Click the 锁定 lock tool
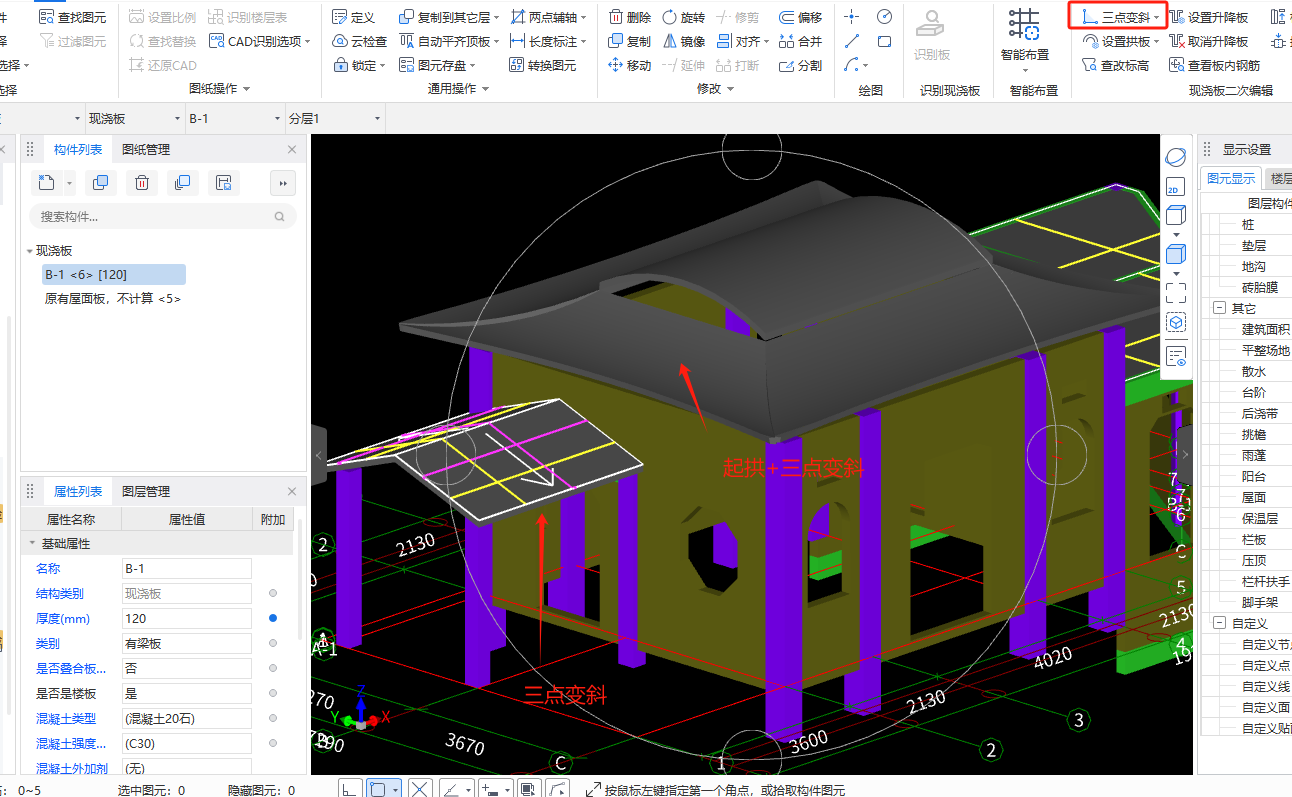 click(358, 65)
